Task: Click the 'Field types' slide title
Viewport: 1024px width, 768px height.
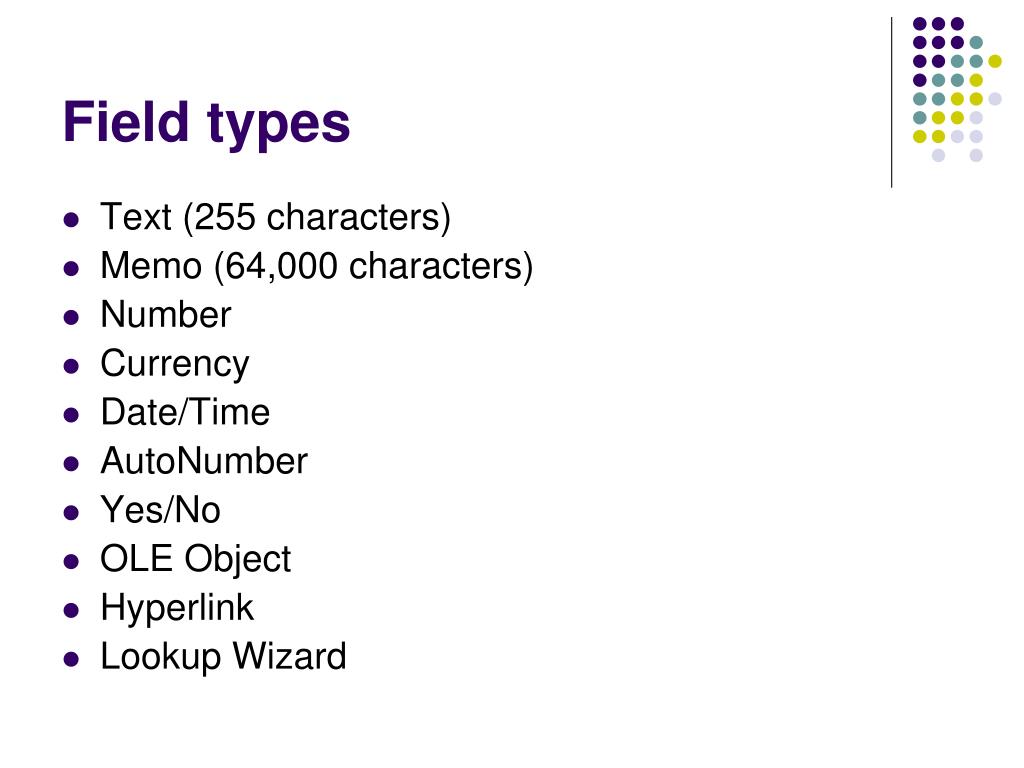Action: [x=206, y=122]
